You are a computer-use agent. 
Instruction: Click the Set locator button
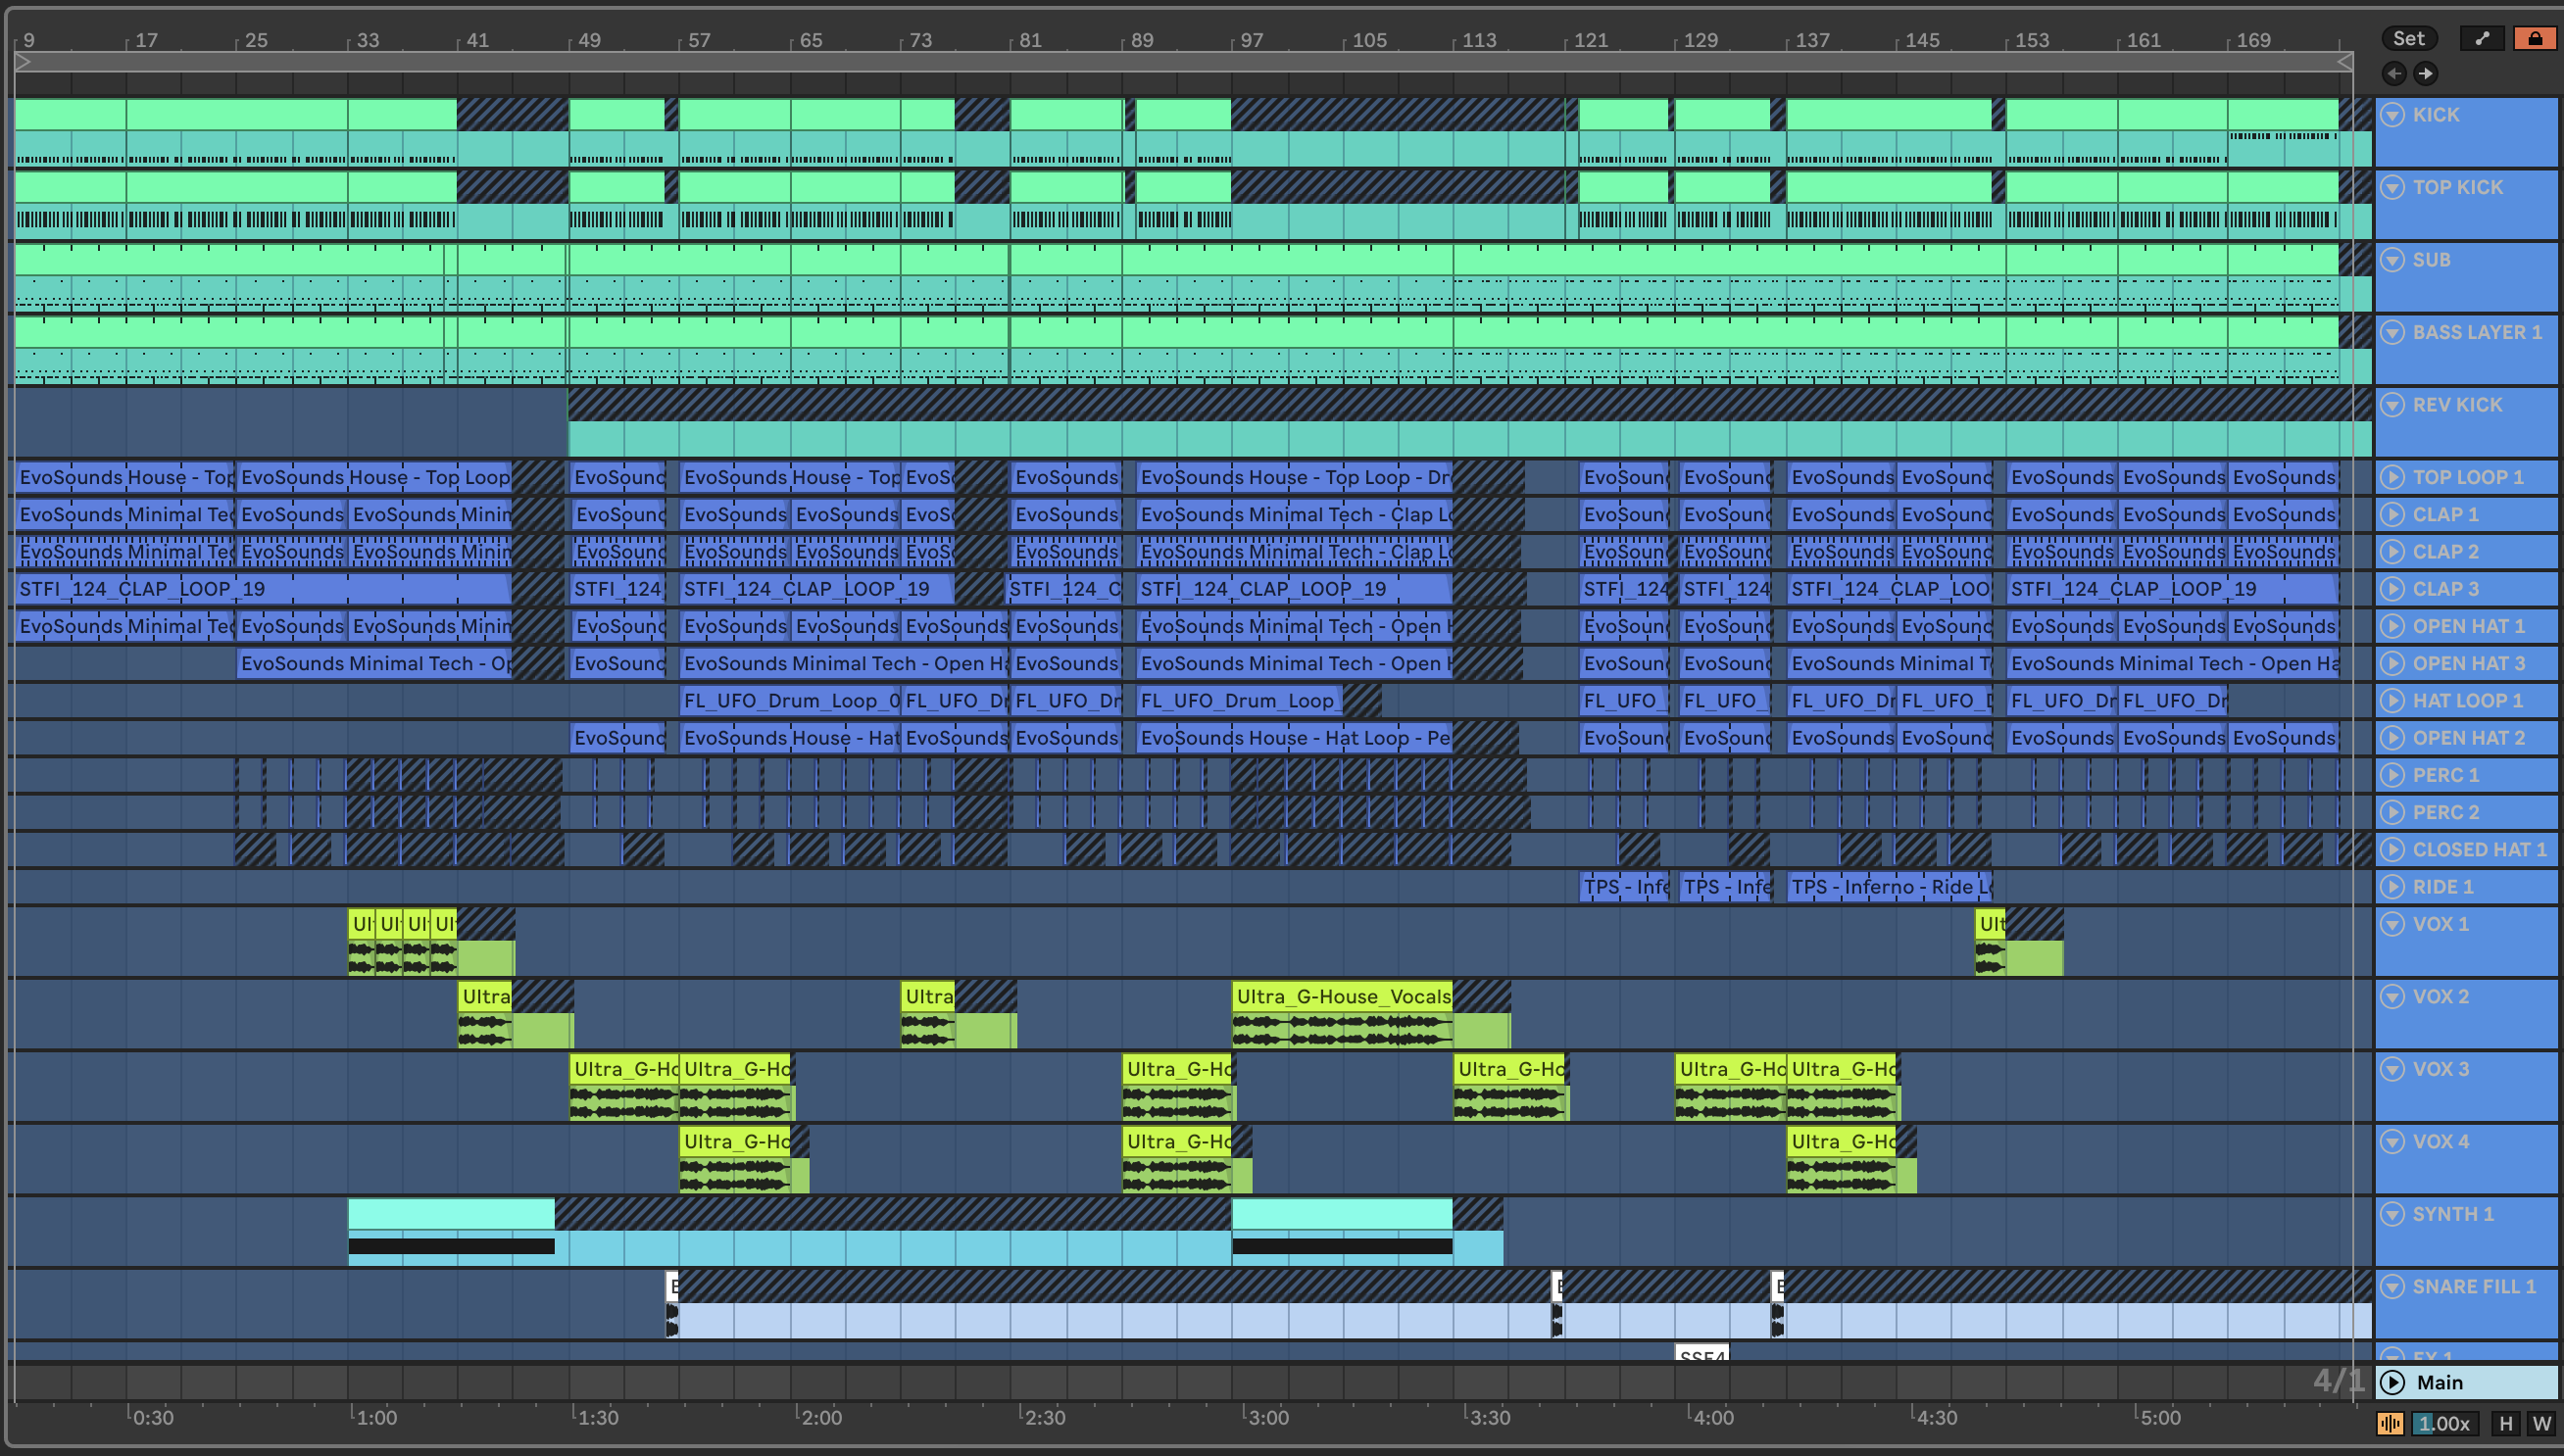(x=2408, y=38)
